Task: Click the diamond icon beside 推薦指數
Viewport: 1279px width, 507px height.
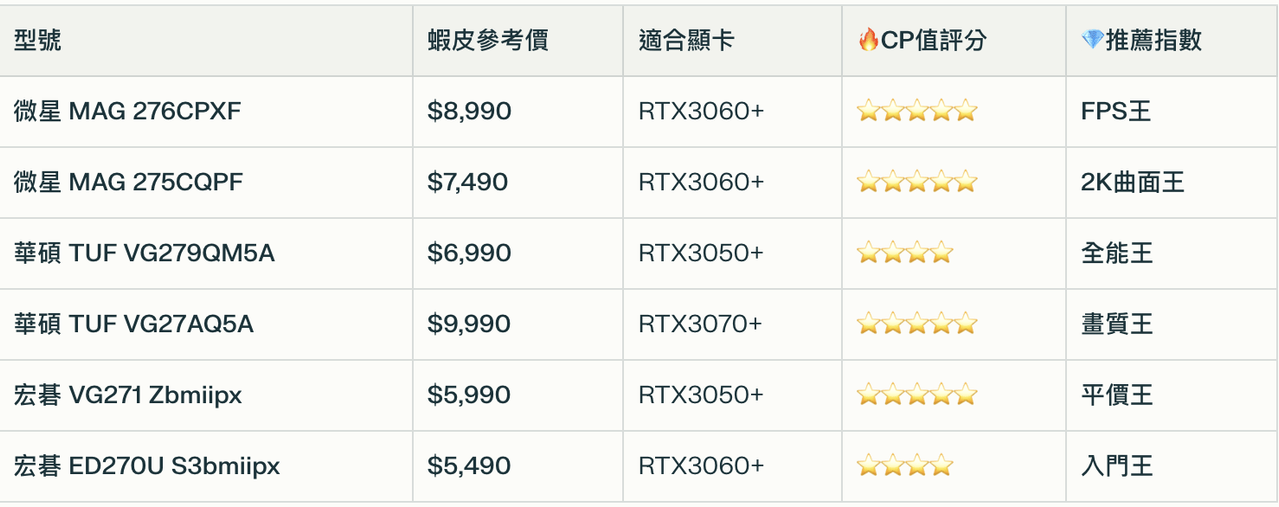Action: [1092, 40]
